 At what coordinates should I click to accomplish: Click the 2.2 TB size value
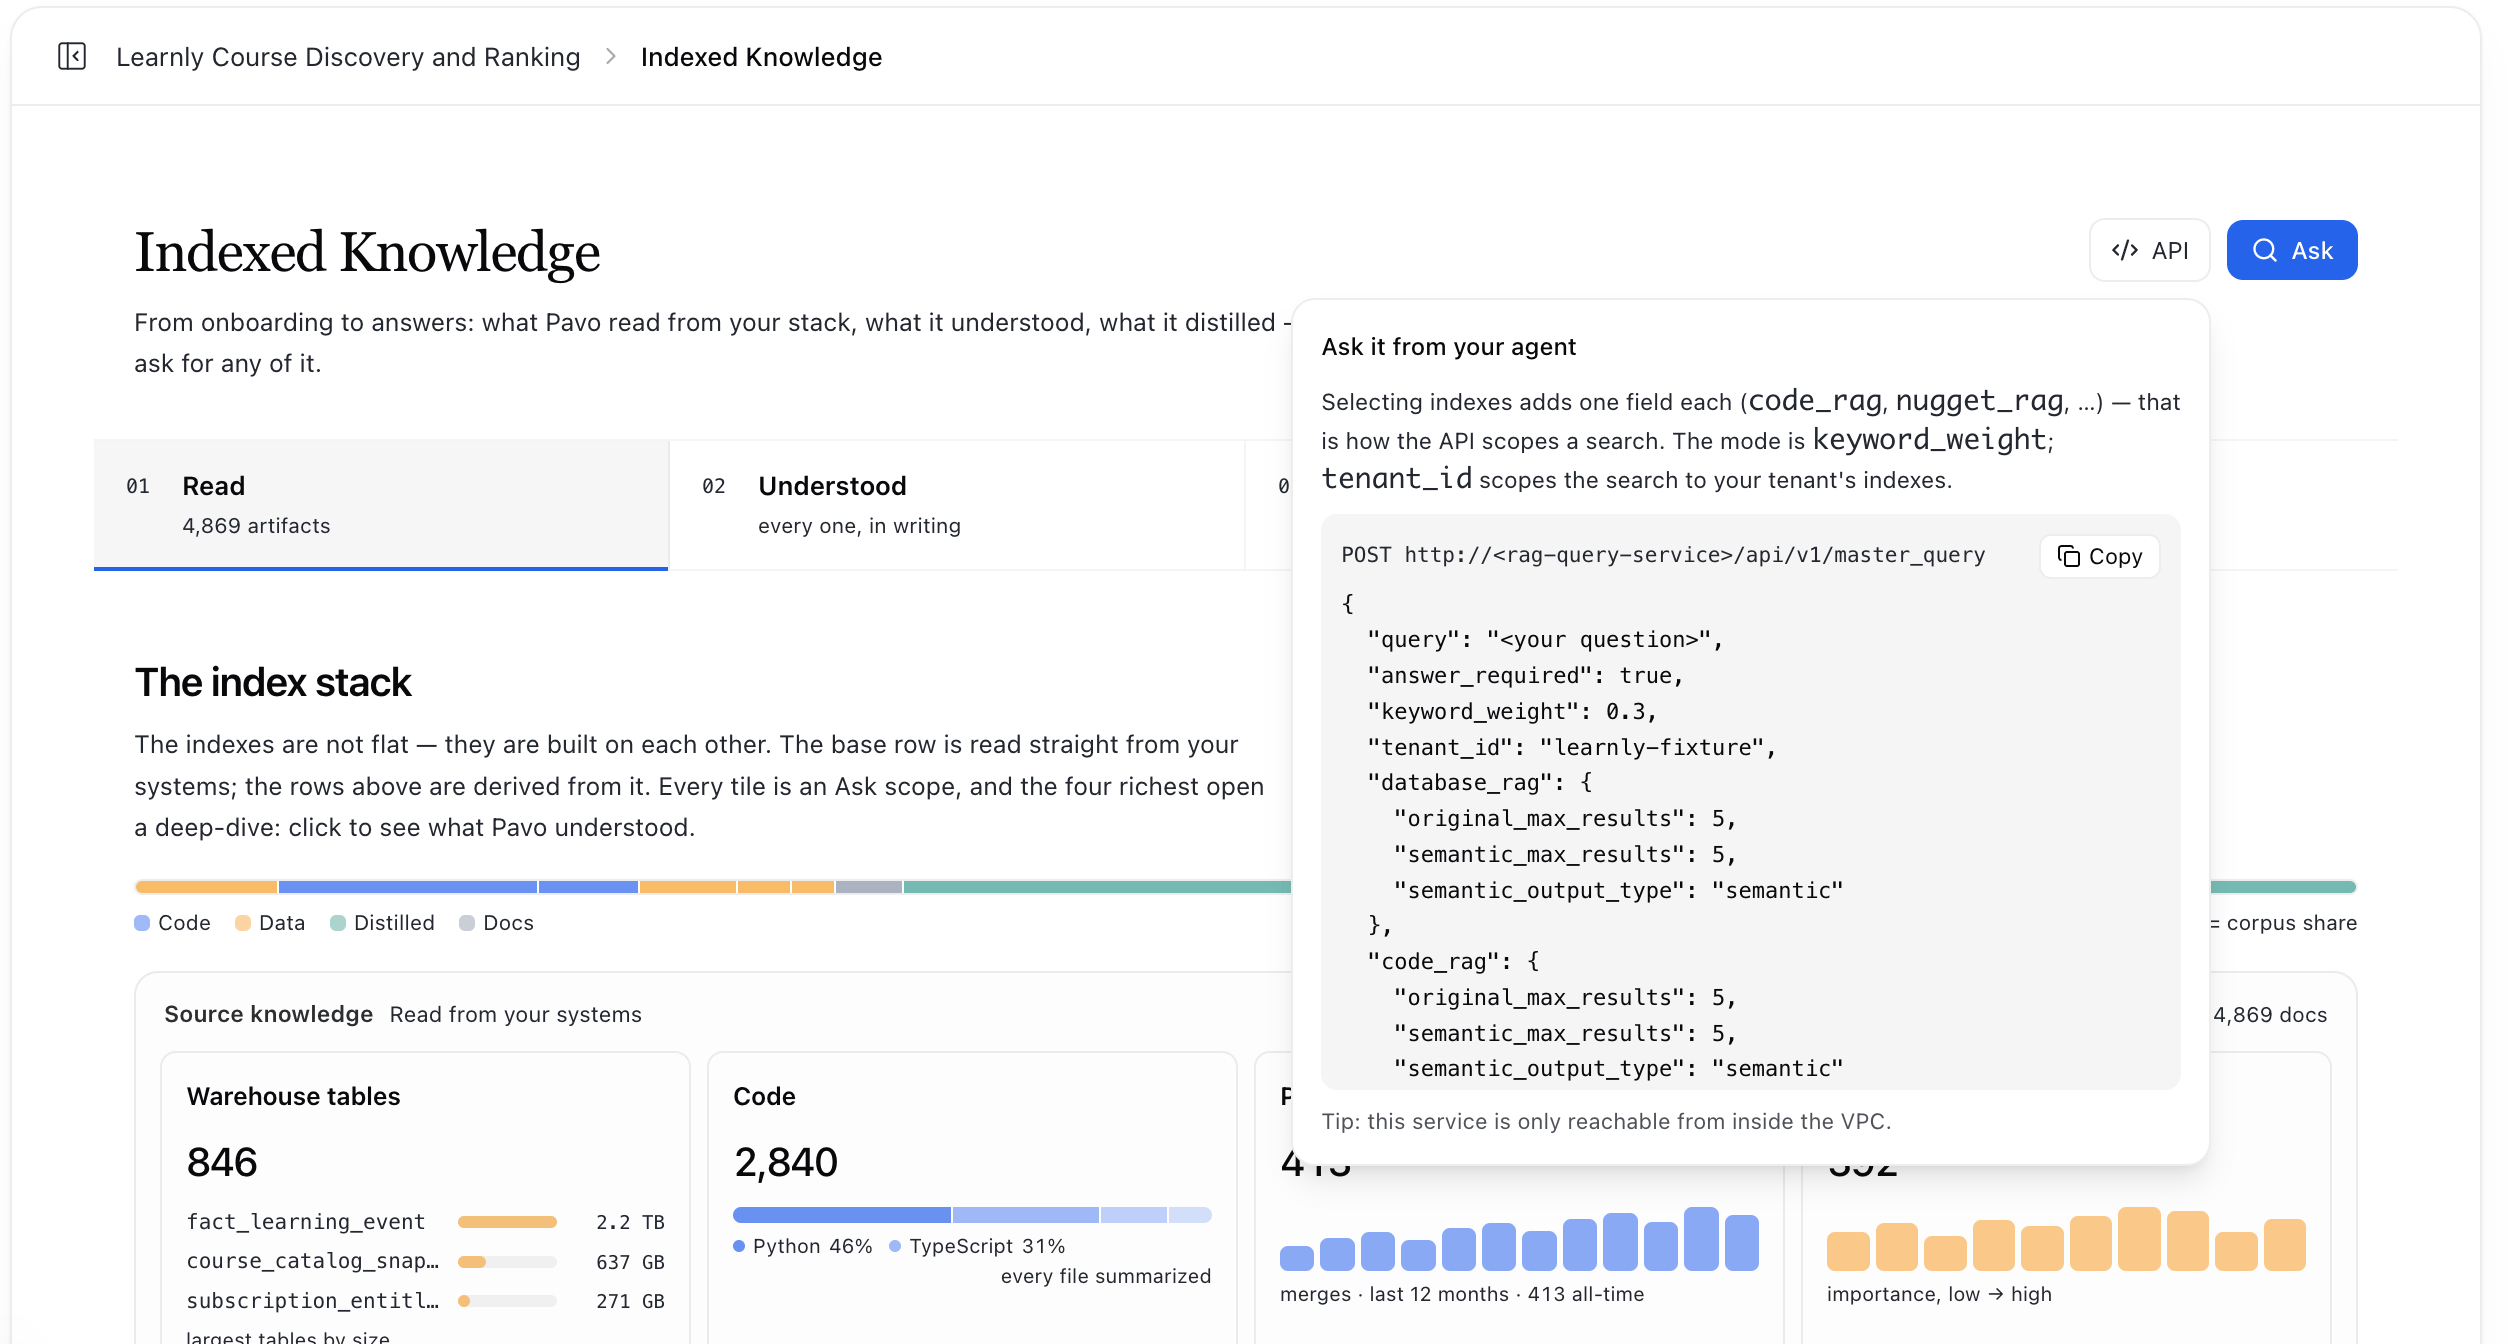click(x=630, y=1222)
